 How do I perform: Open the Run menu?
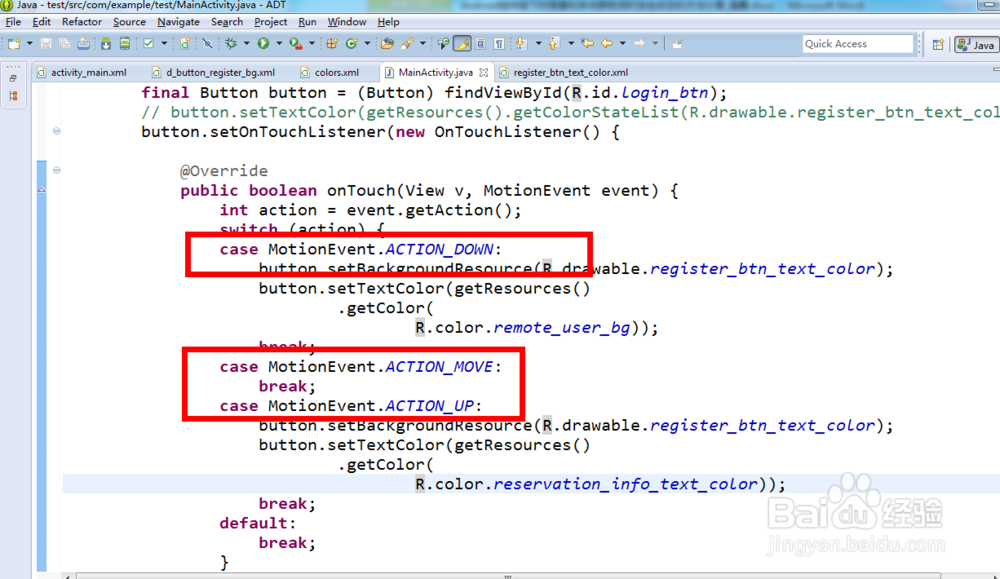(307, 22)
